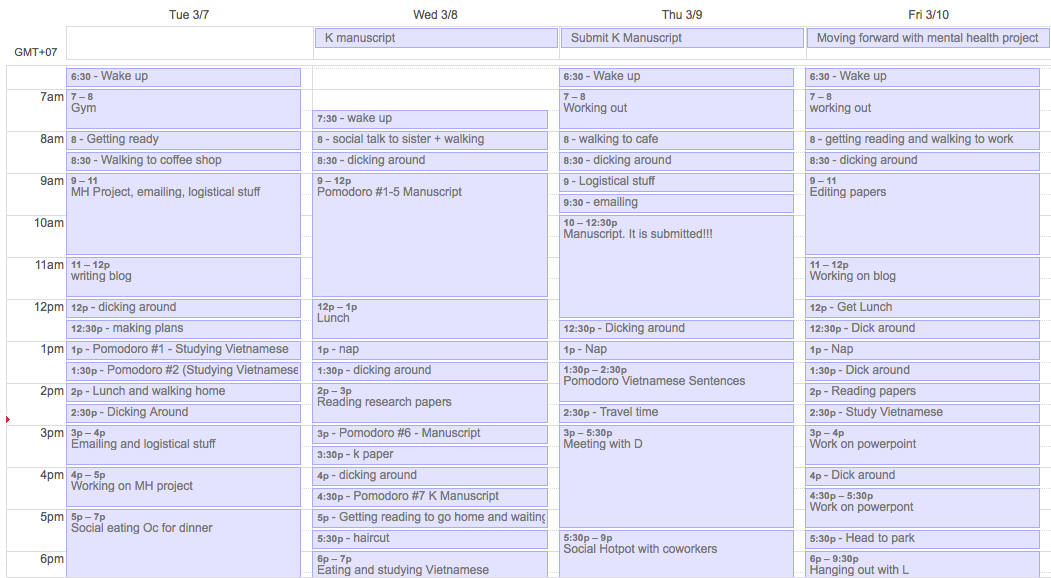Open Friday 7–8 working out event

[x=922, y=109]
